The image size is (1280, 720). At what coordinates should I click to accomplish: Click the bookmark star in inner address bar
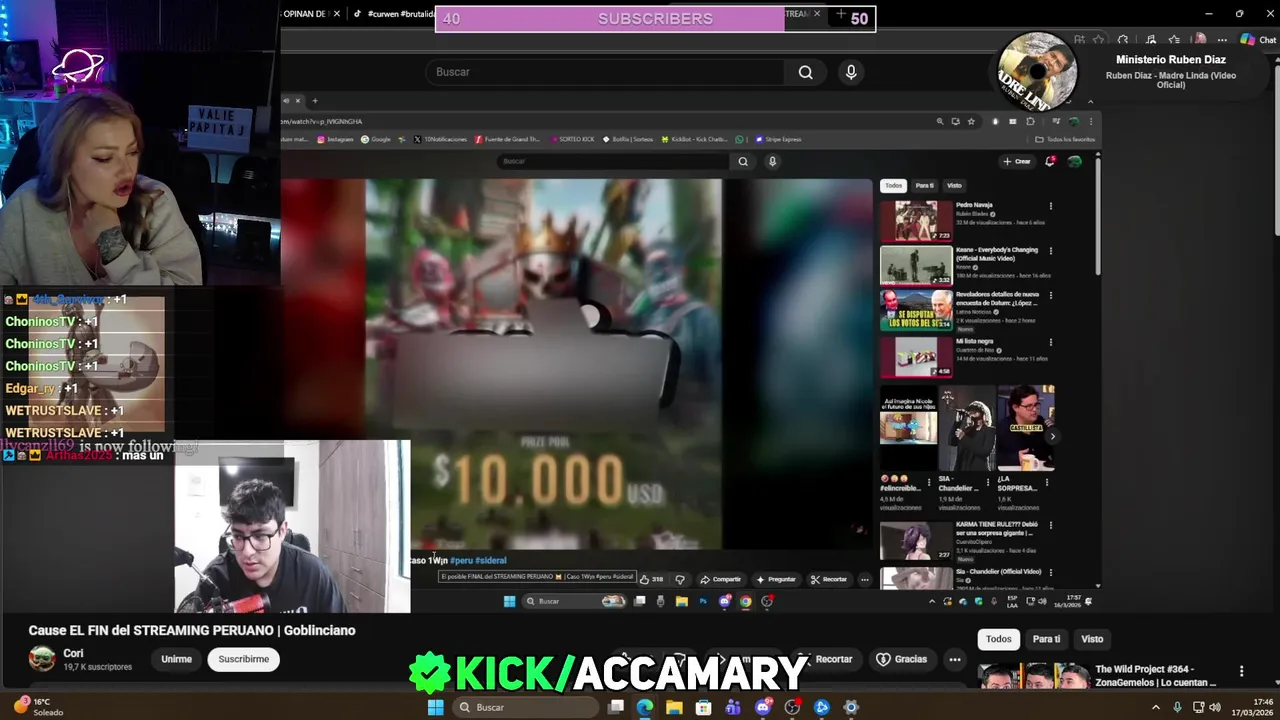point(971,122)
